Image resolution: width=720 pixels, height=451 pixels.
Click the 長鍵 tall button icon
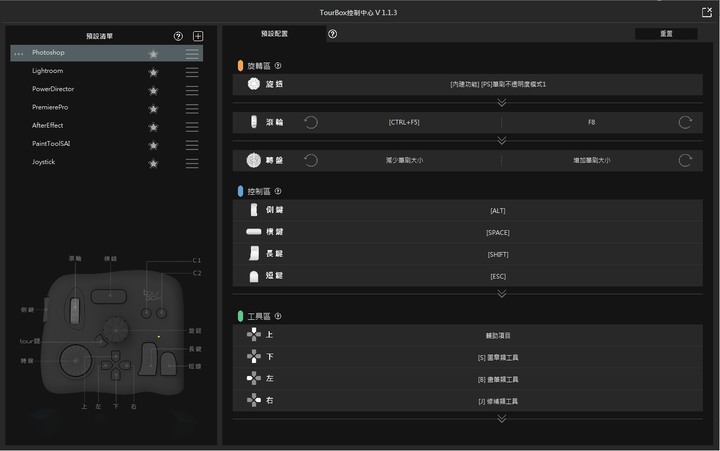pyautogui.click(x=254, y=253)
